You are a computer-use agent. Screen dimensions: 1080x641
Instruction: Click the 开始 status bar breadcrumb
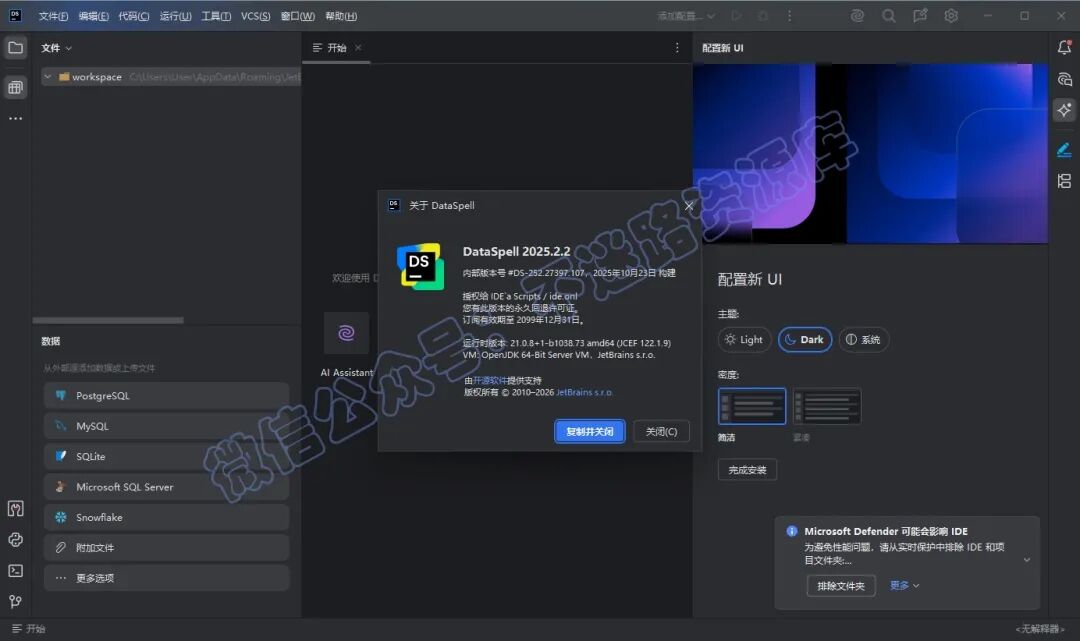29,629
